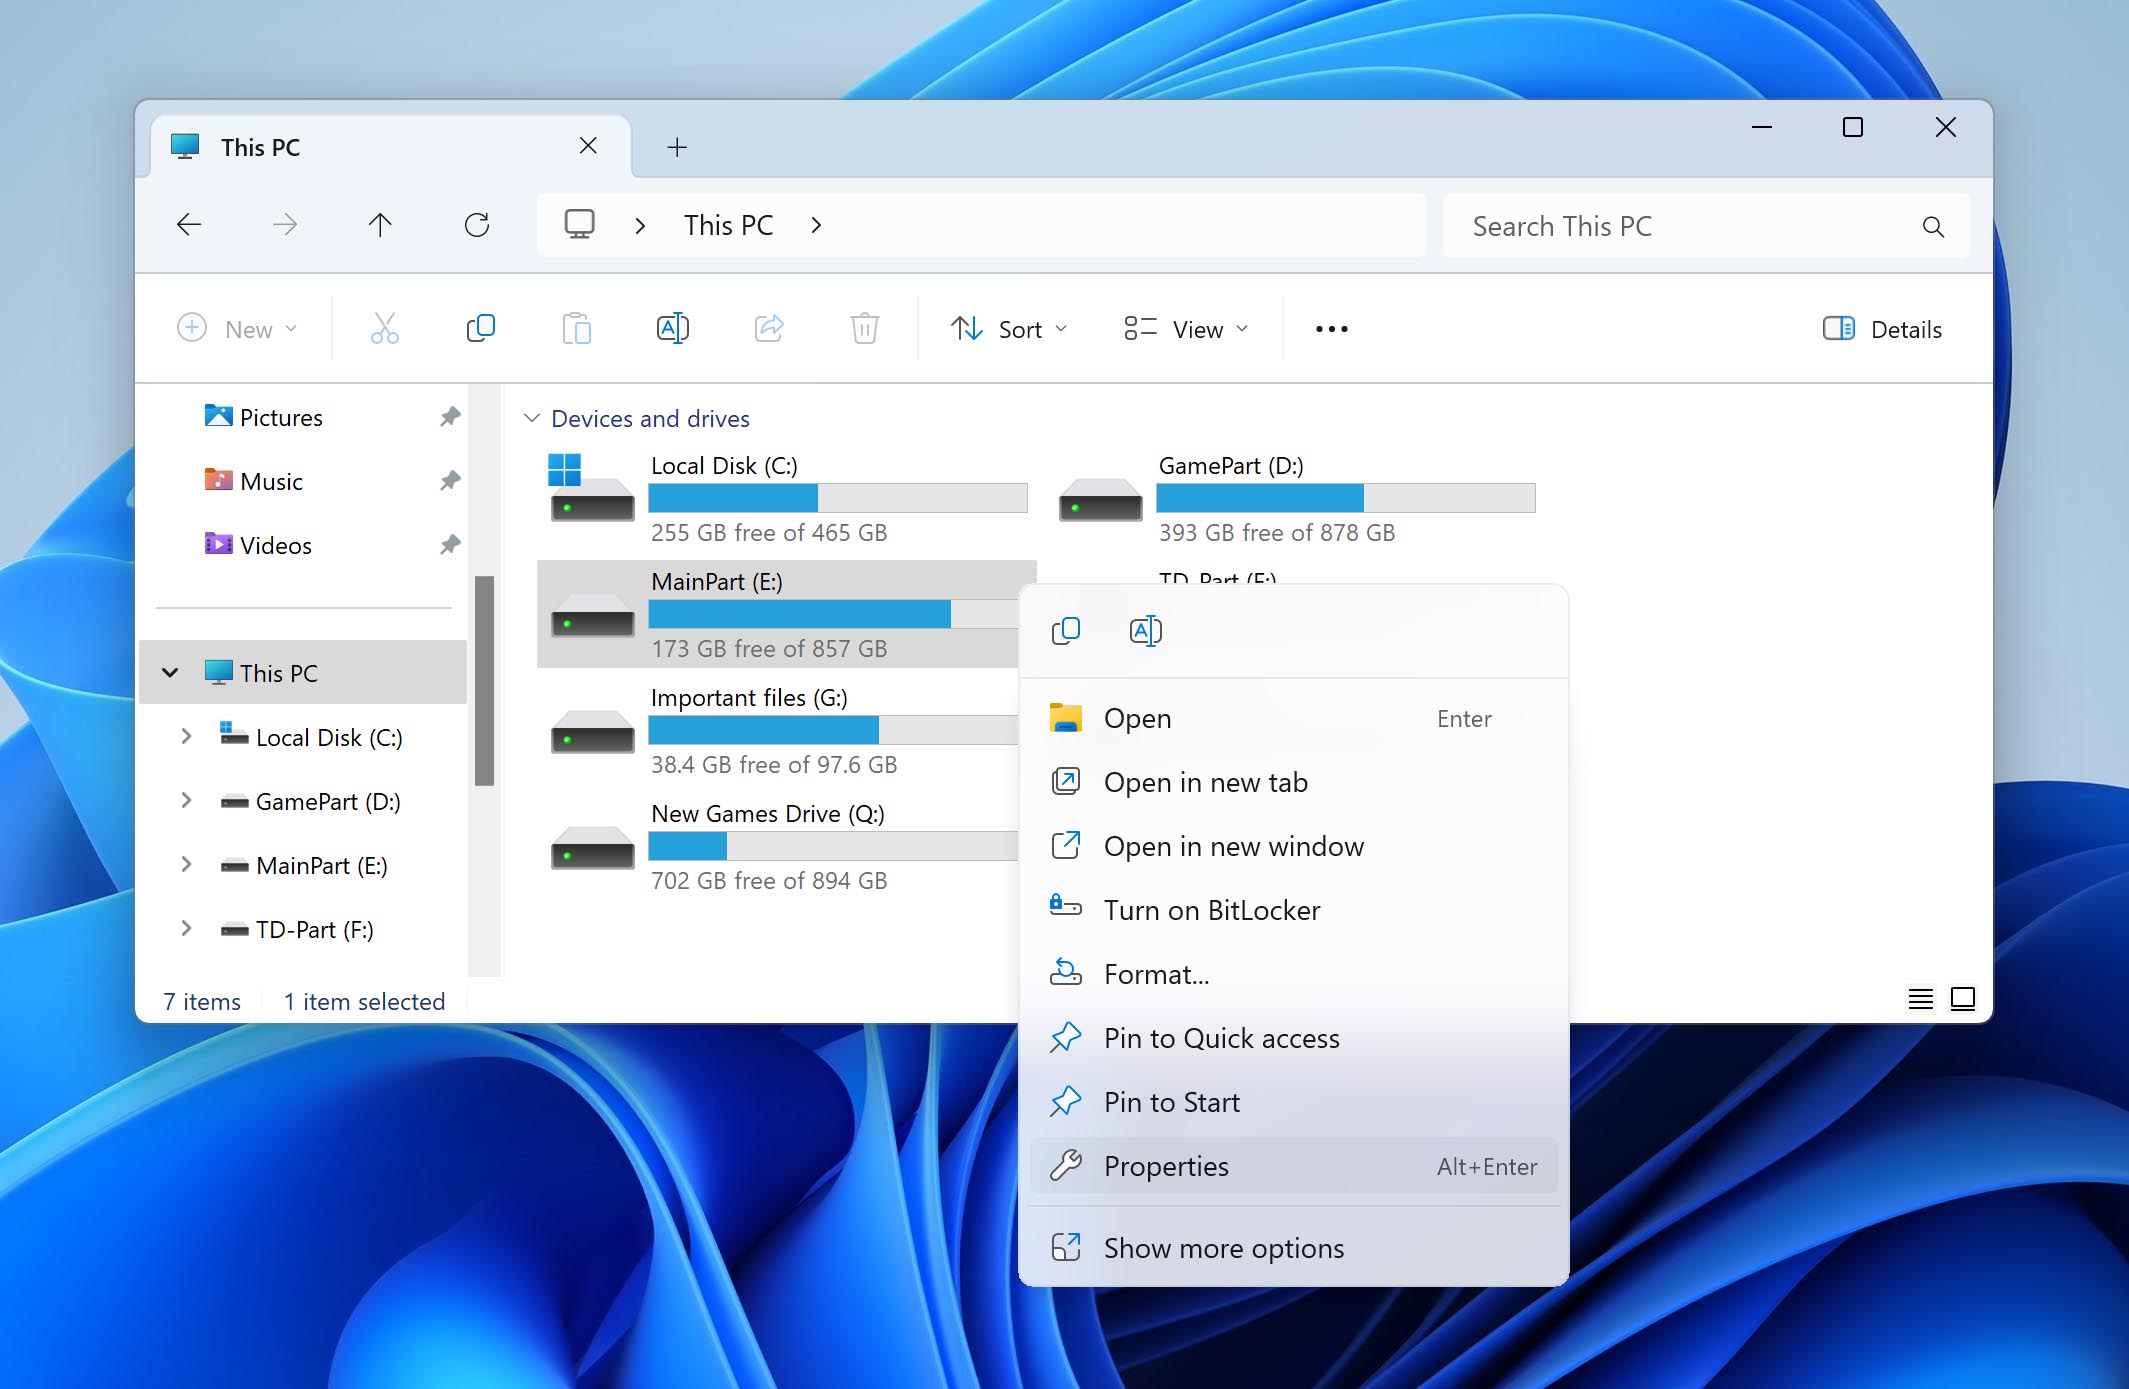Click '38.4 GB free of 97.6 GB' text
2129x1389 pixels.
[774, 765]
